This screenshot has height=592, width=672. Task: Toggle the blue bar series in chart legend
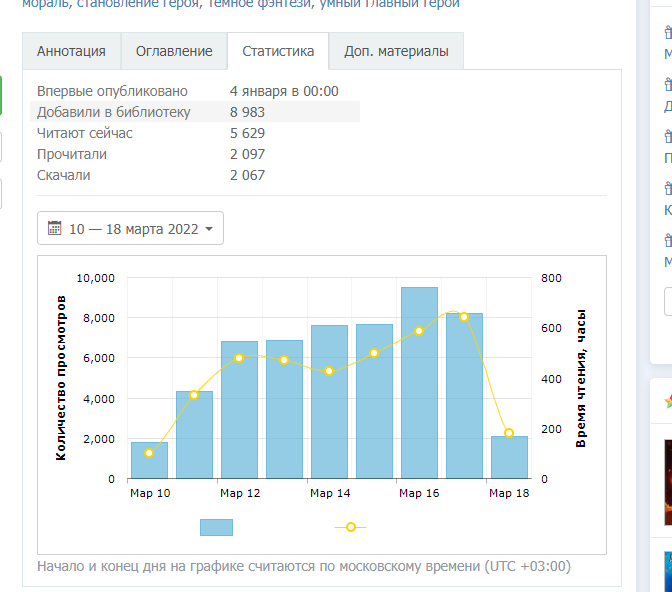(216, 527)
